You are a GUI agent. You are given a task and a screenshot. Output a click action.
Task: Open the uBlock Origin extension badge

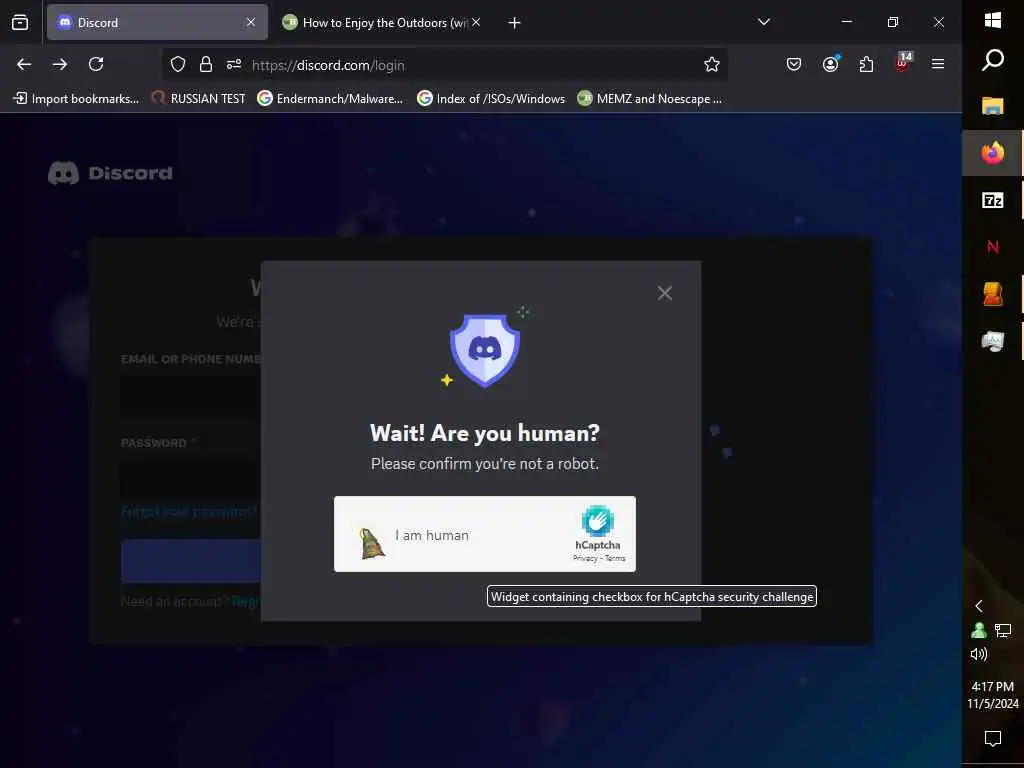point(903,63)
